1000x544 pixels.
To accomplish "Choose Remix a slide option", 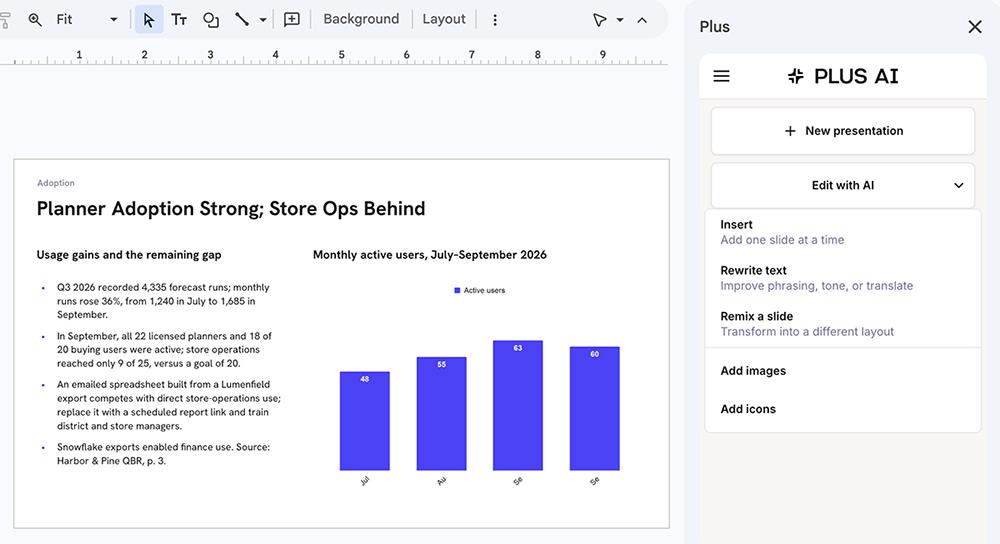I will pyautogui.click(x=842, y=324).
